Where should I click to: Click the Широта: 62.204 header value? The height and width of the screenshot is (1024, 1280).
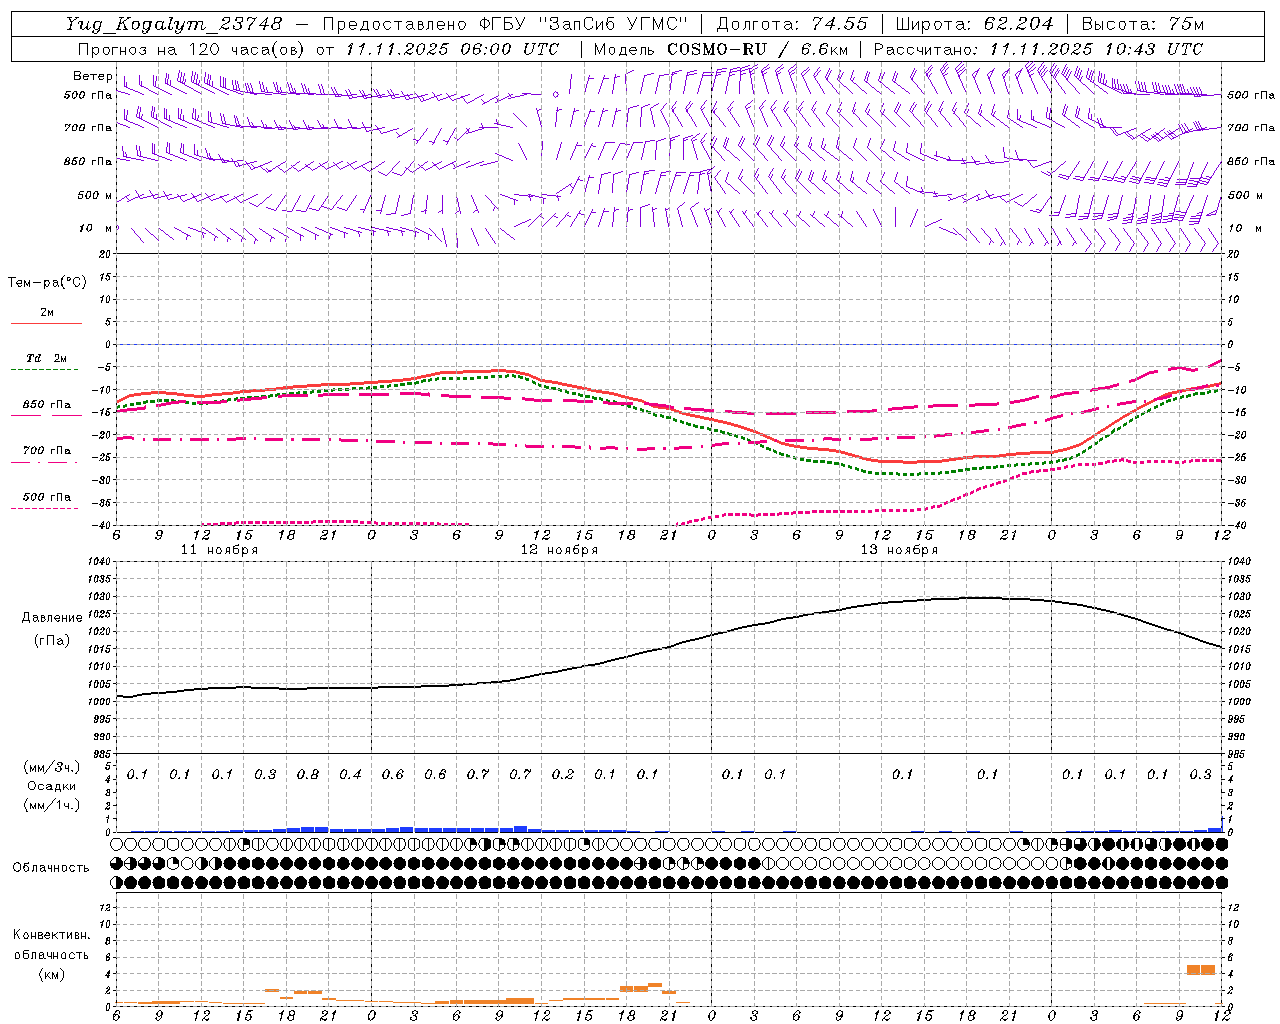point(974,23)
